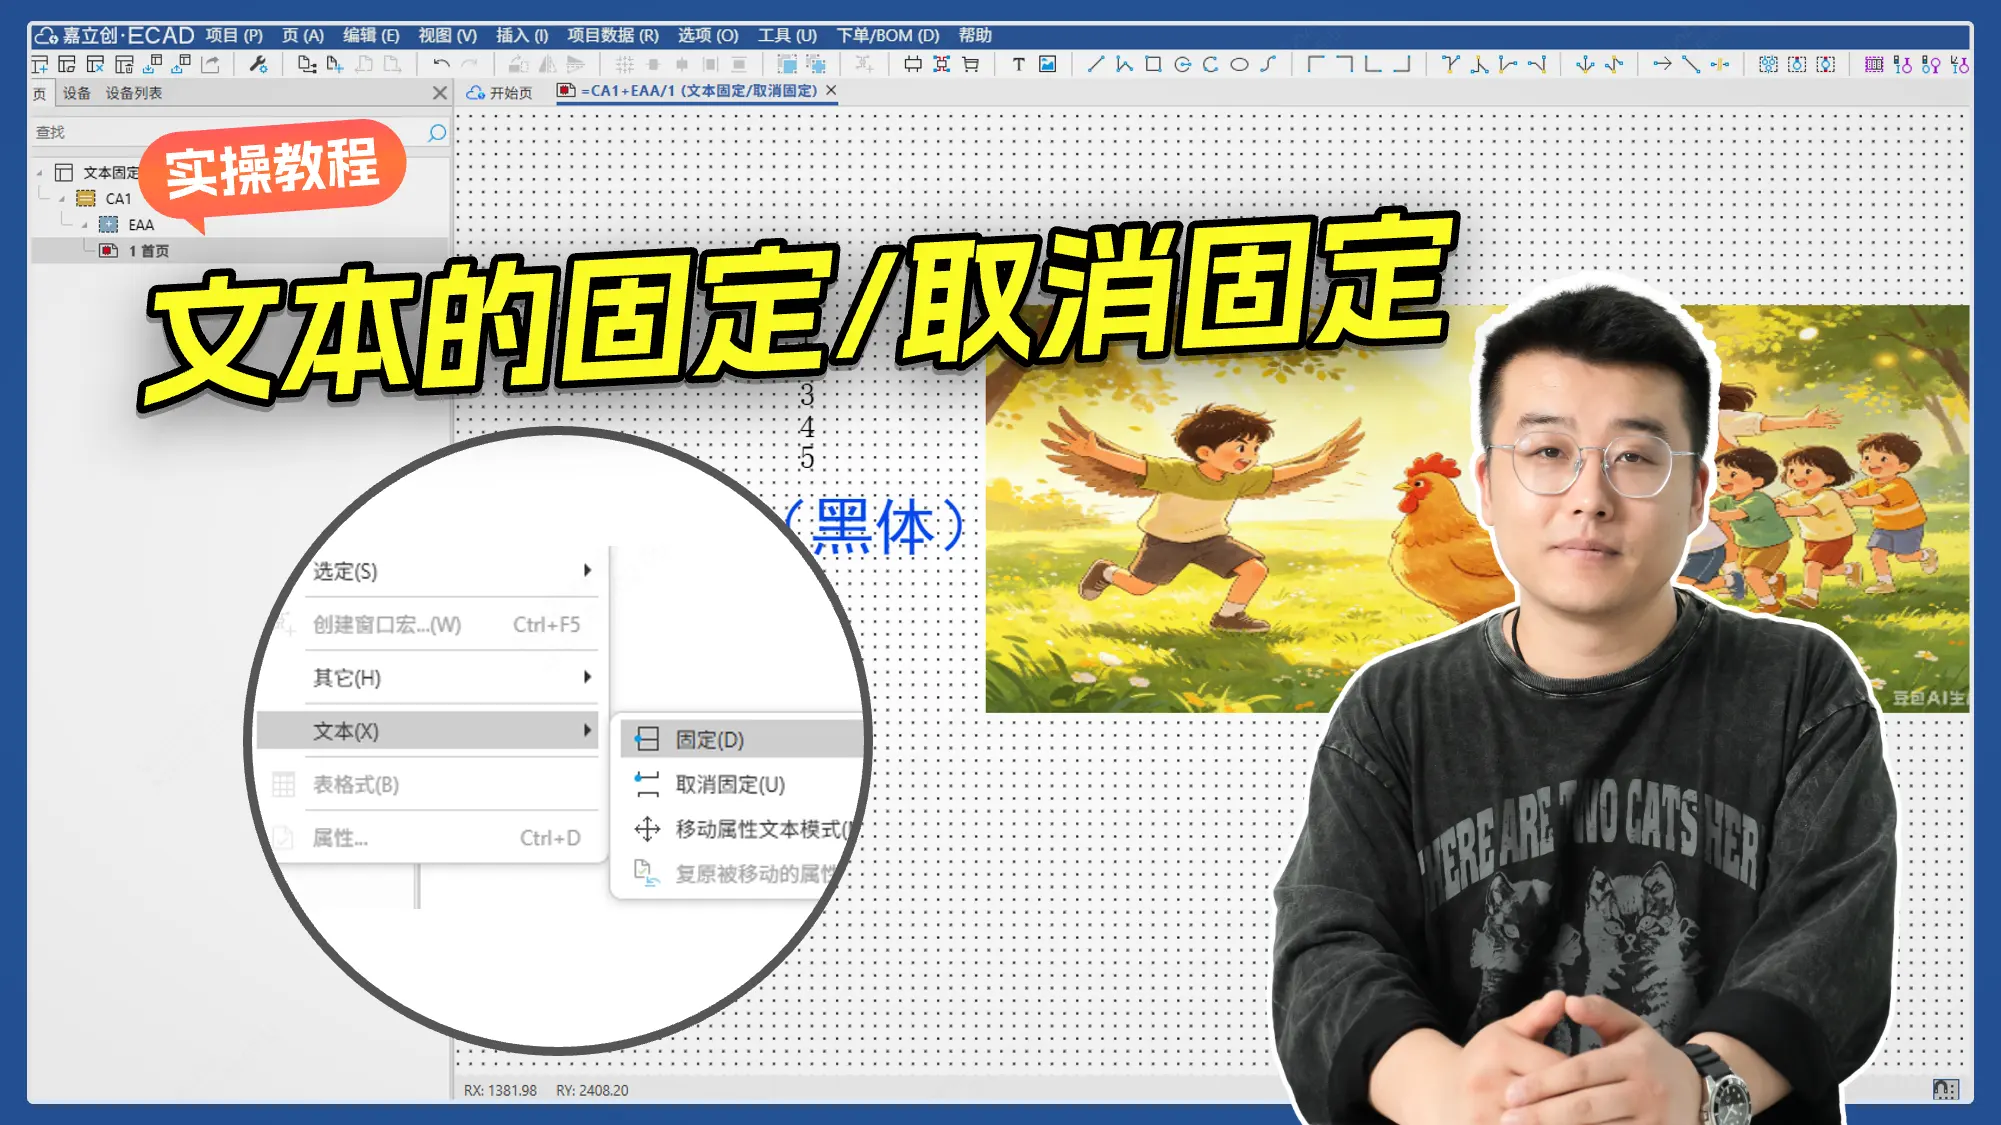Click the status bar icon at bottom right
The width and height of the screenshot is (2001, 1125).
[x=1945, y=1089]
